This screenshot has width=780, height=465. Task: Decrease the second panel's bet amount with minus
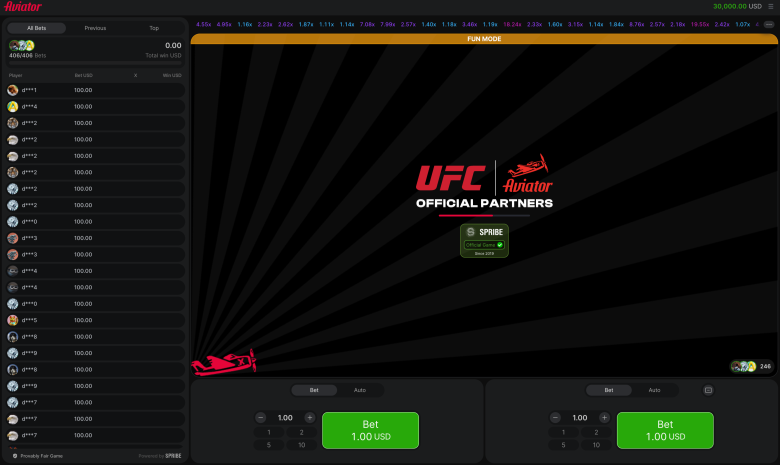point(555,418)
